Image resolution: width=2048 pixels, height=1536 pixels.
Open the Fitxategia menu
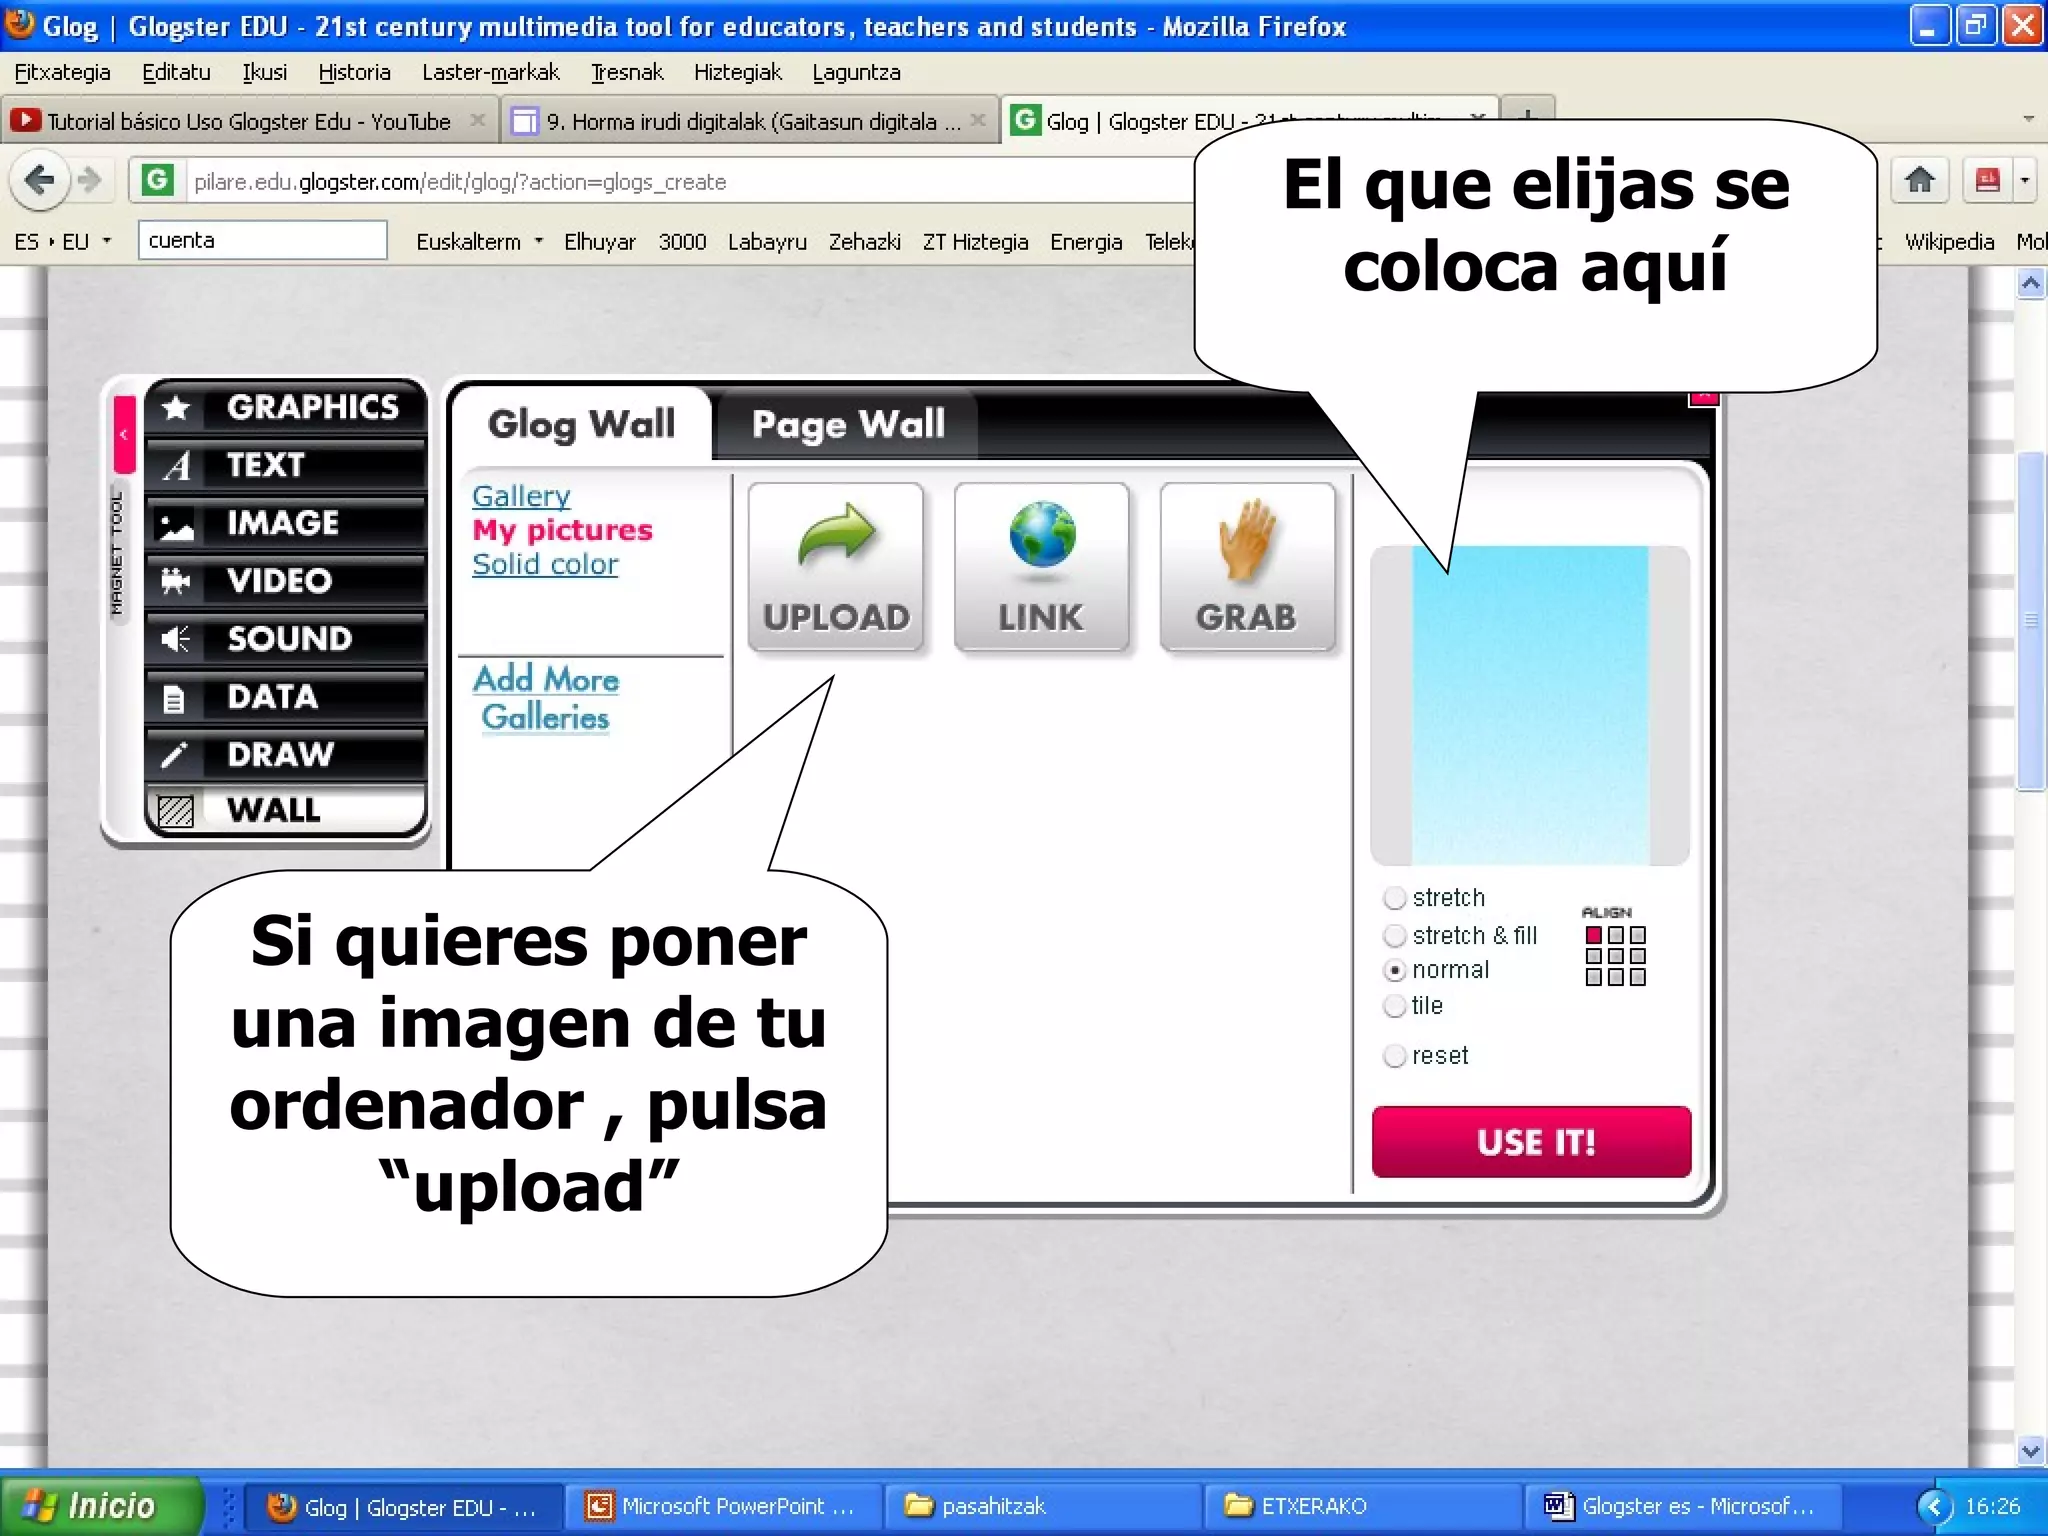(62, 72)
